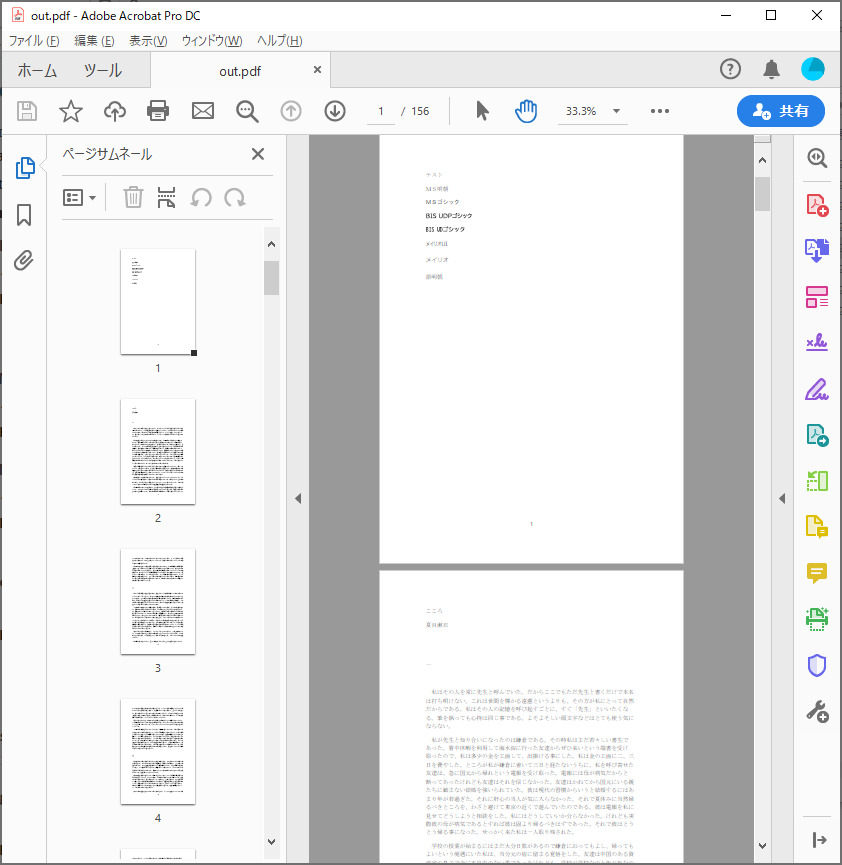The width and height of the screenshot is (842, 865).
Task: Open the yellow file comment tool in right pane
Action: click(x=817, y=527)
